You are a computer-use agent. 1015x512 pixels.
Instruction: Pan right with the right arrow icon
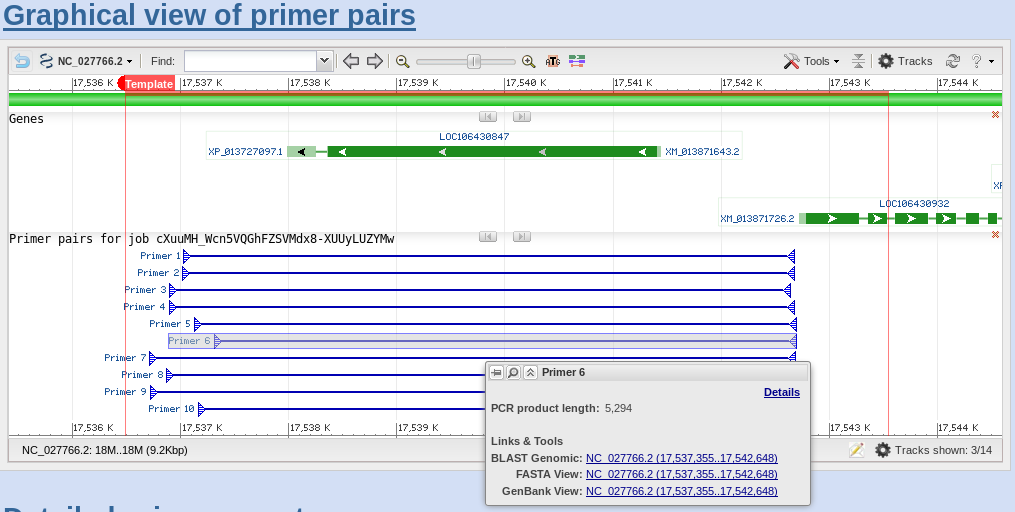375,61
